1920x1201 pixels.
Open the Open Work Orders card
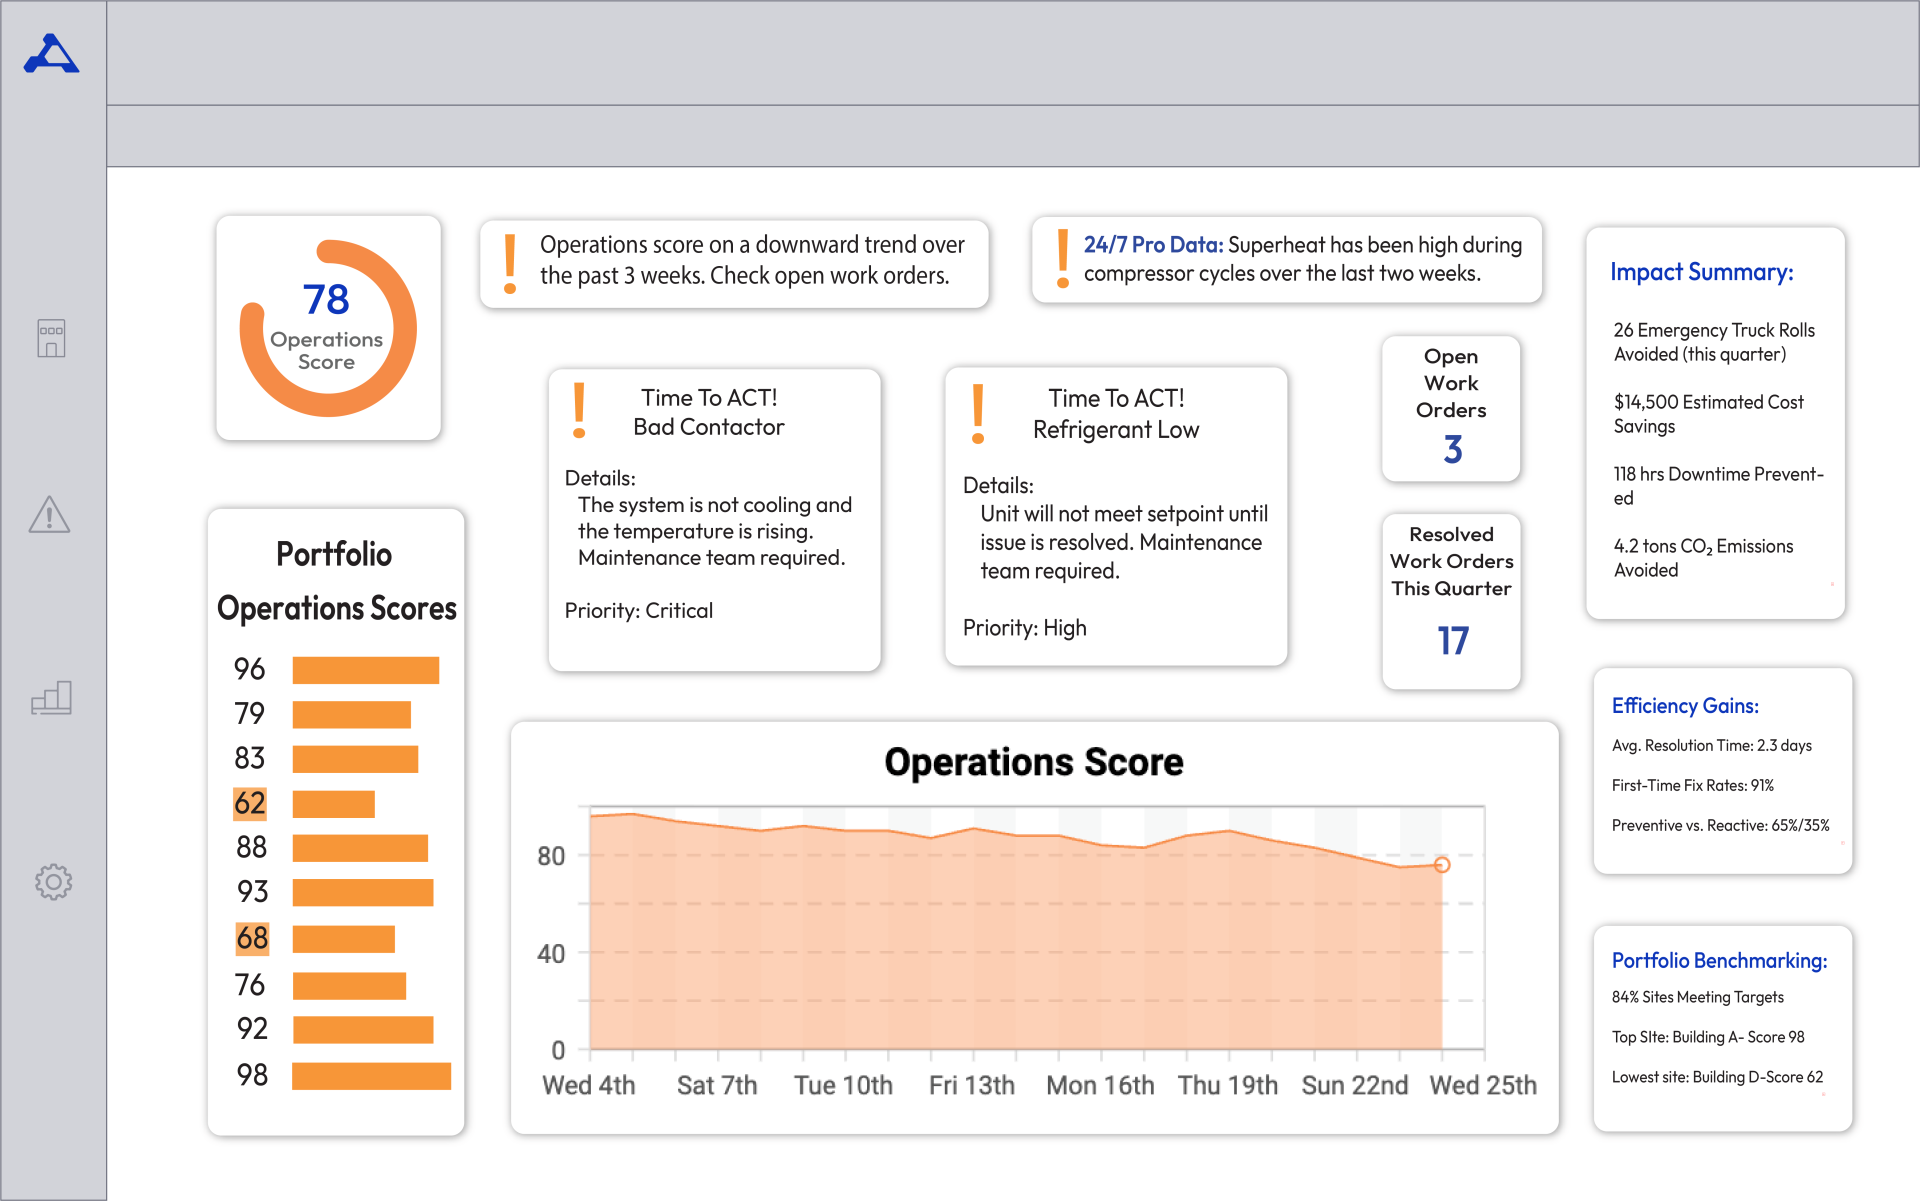tap(1450, 408)
